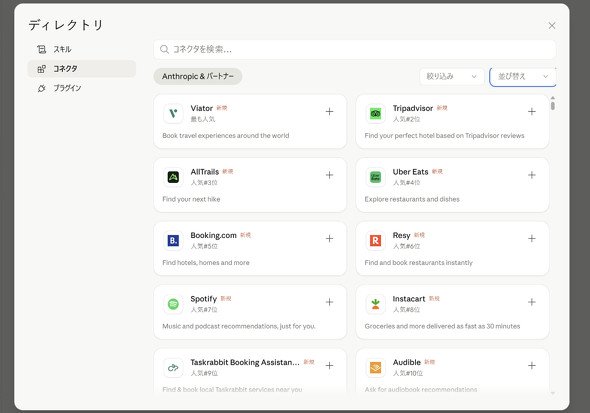Click the Instacart carrot logo icon
This screenshot has width=590, height=413.
(375, 304)
